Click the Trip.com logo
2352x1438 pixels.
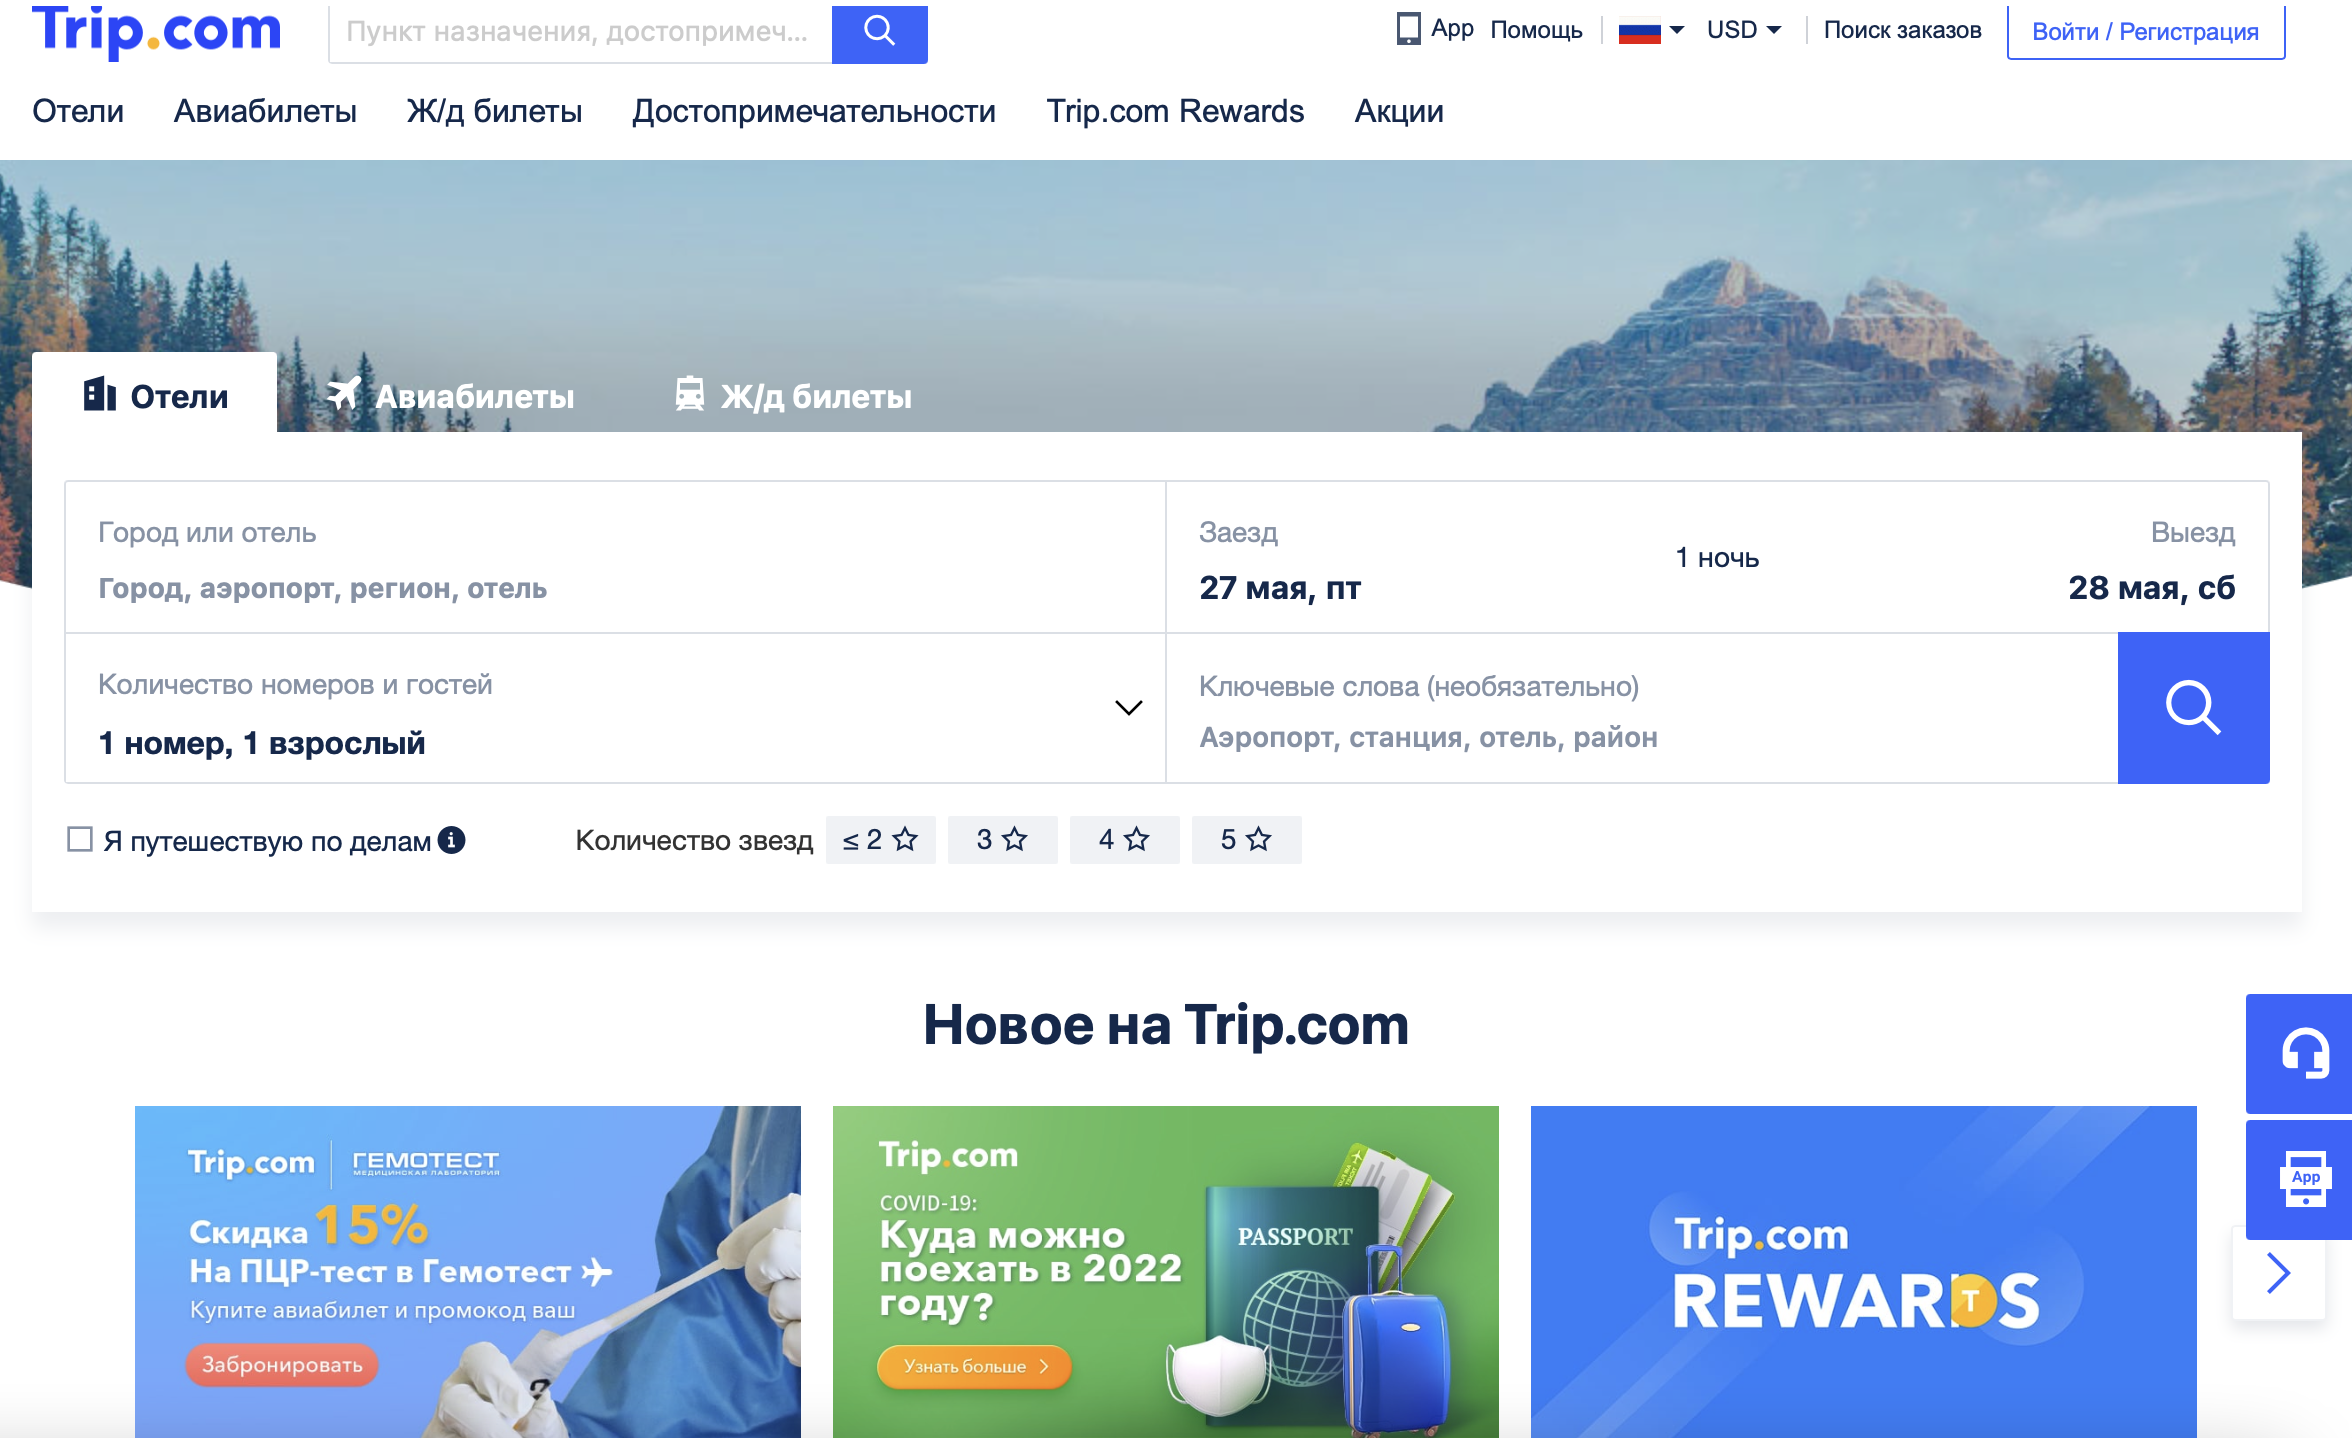pos(157,30)
